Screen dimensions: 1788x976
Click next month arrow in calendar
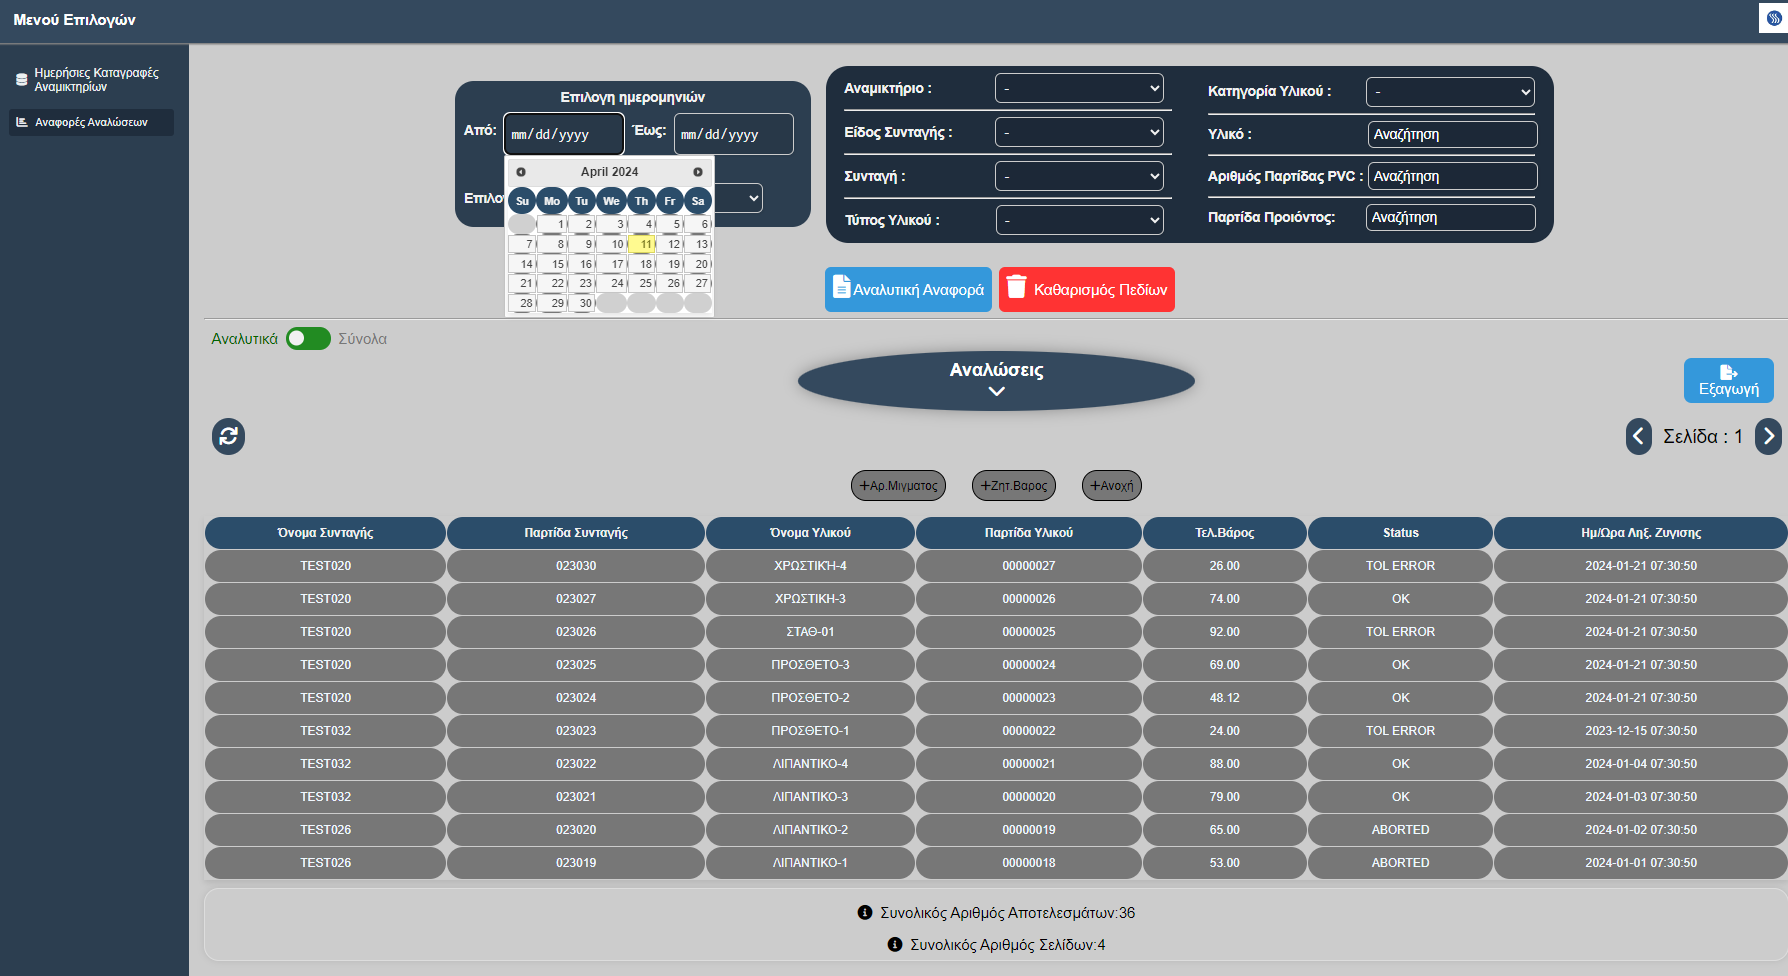pyautogui.click(x=698, y=172)
